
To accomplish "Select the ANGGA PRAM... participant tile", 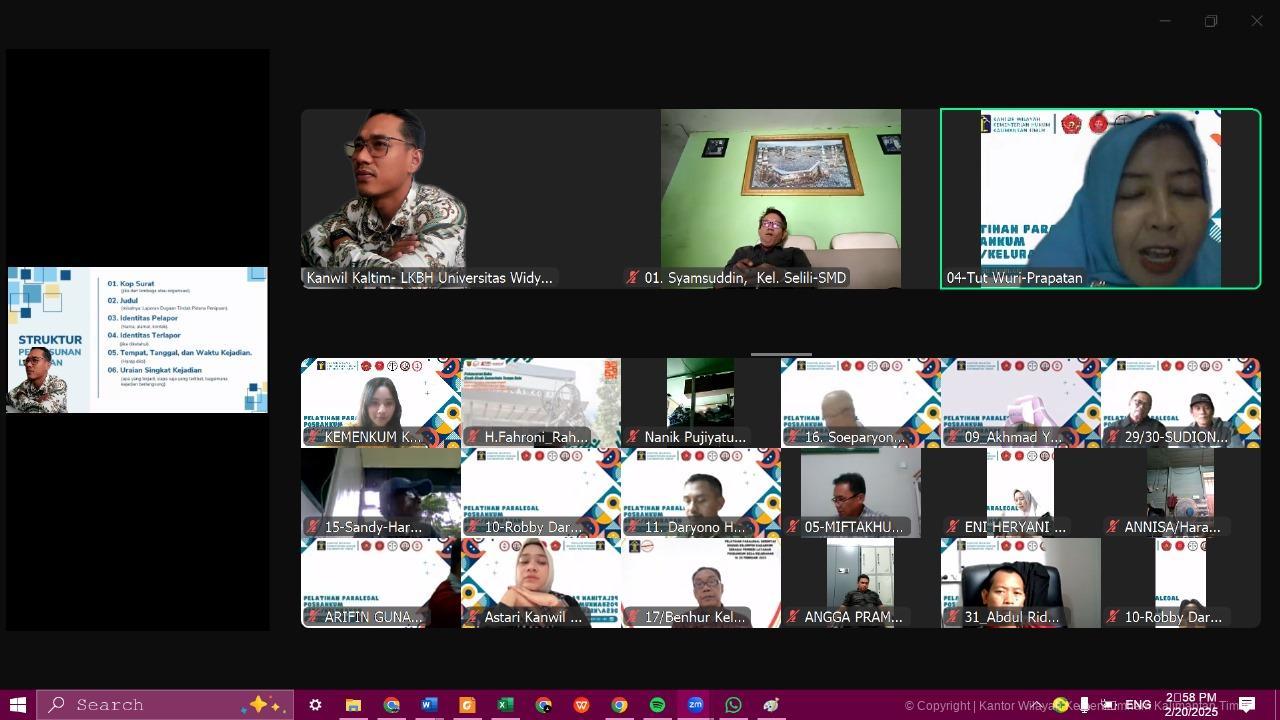I will click(861, 583).
